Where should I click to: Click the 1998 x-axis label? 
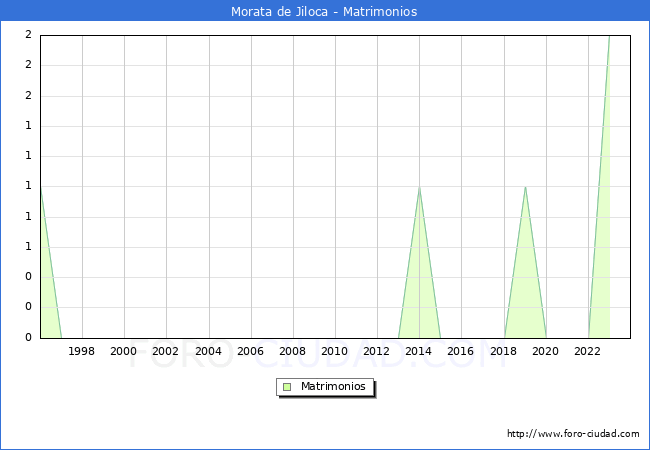point(81,351)
